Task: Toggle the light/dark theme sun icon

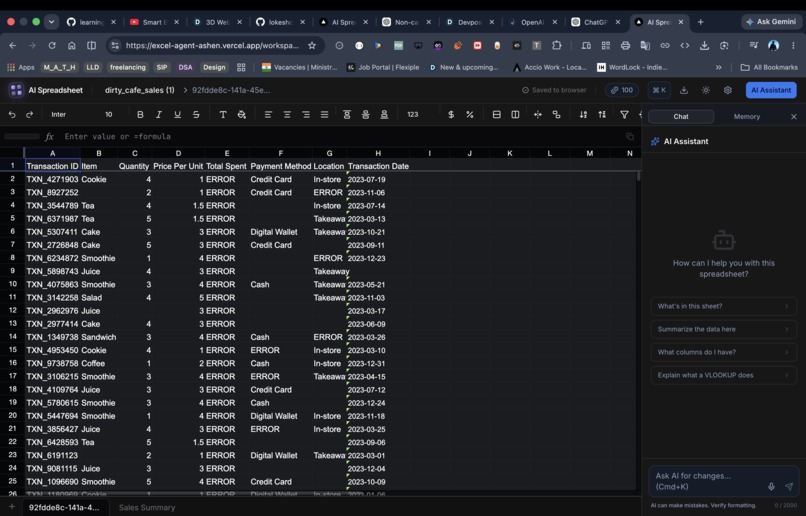Action: (706, 90)
